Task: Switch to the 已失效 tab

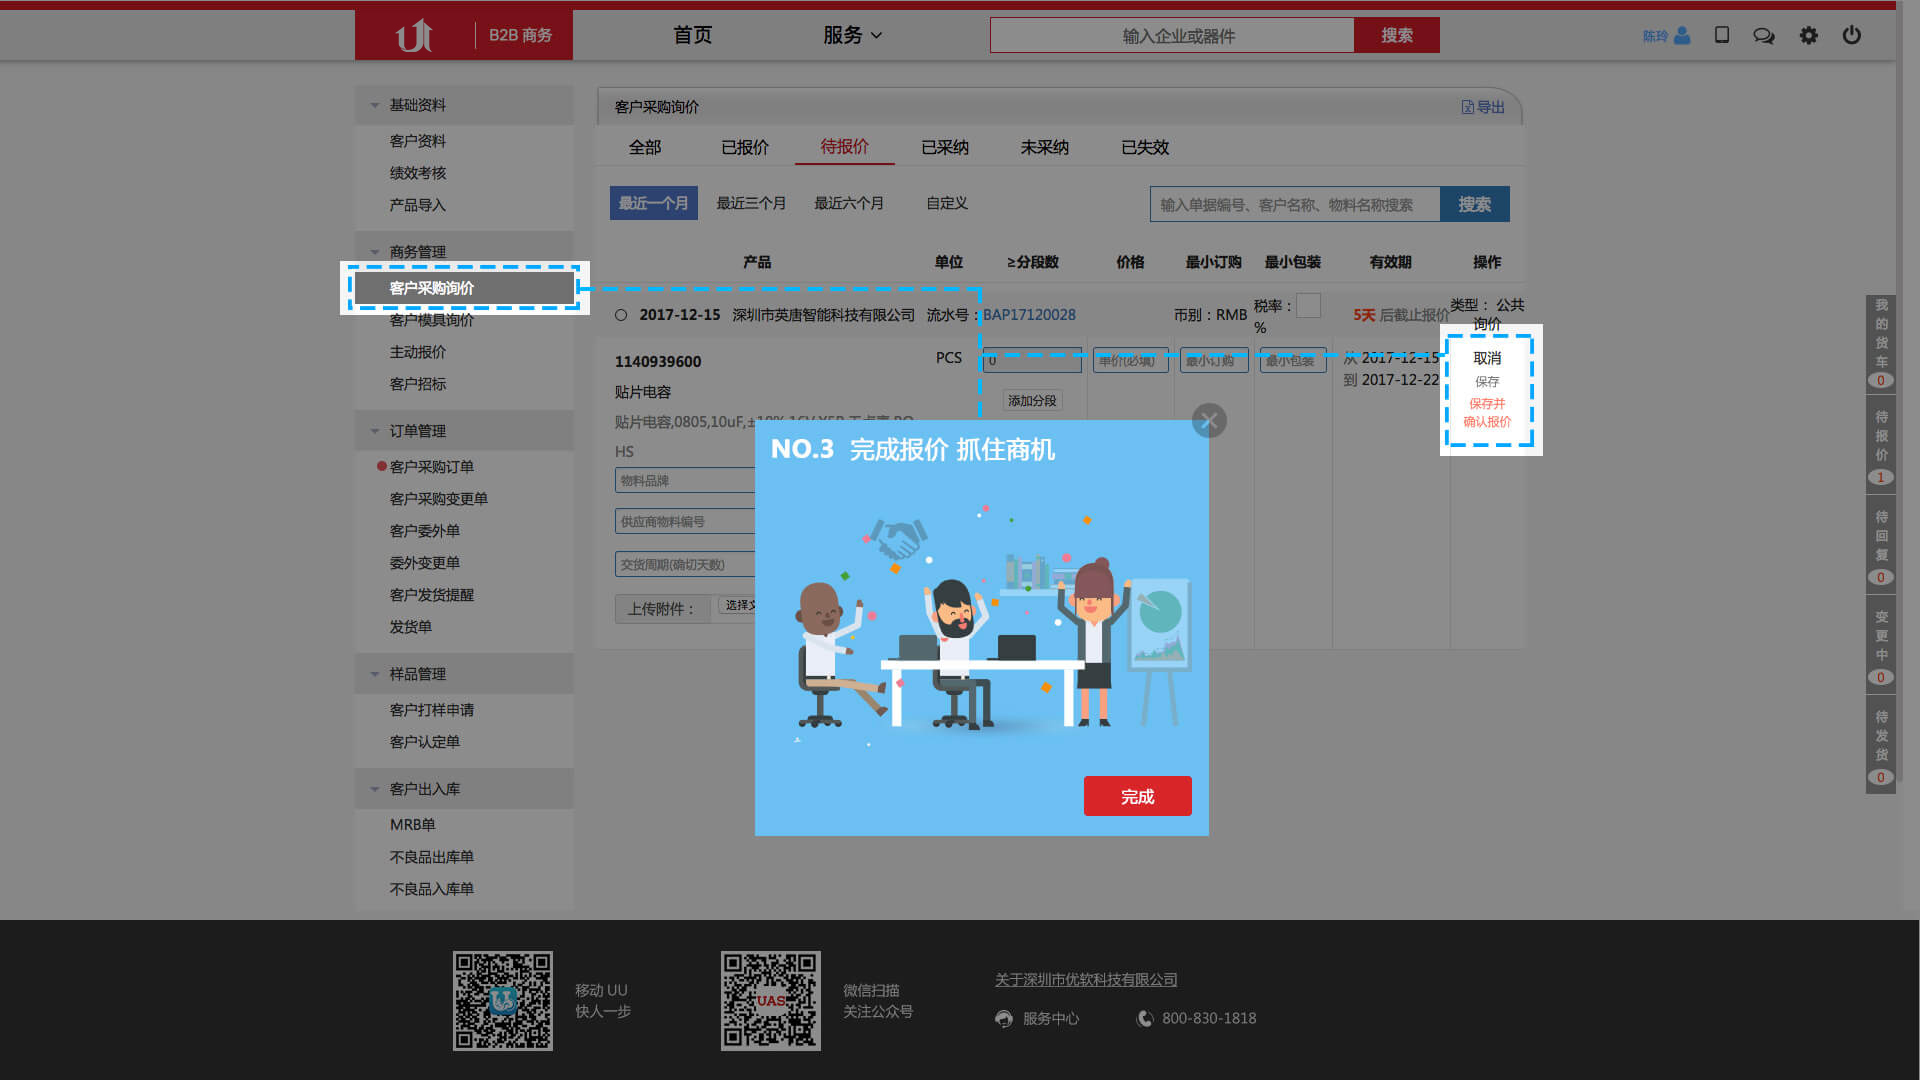Action: point(1145,147)
